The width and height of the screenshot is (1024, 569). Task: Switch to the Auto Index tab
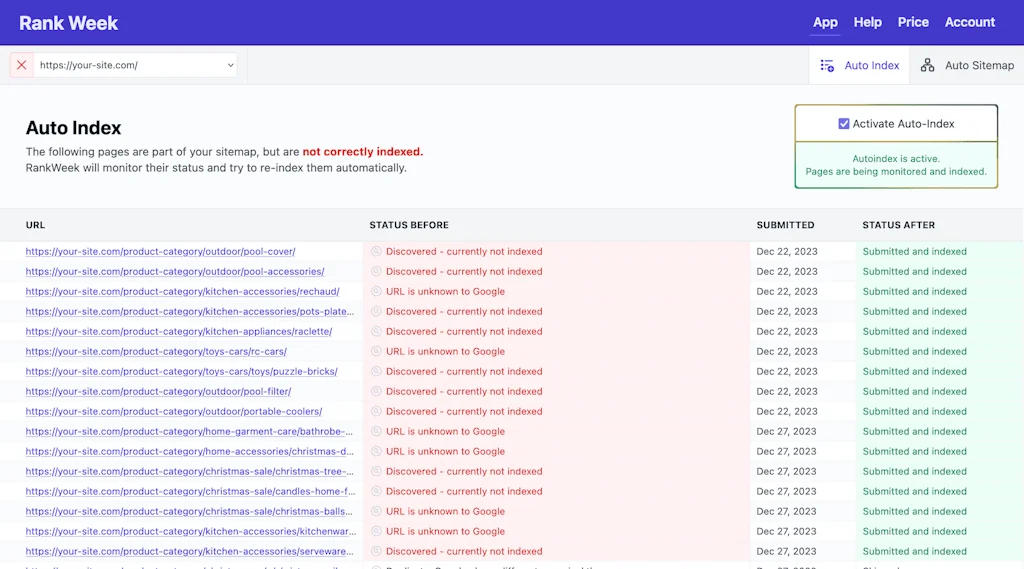tap(859, 65)
